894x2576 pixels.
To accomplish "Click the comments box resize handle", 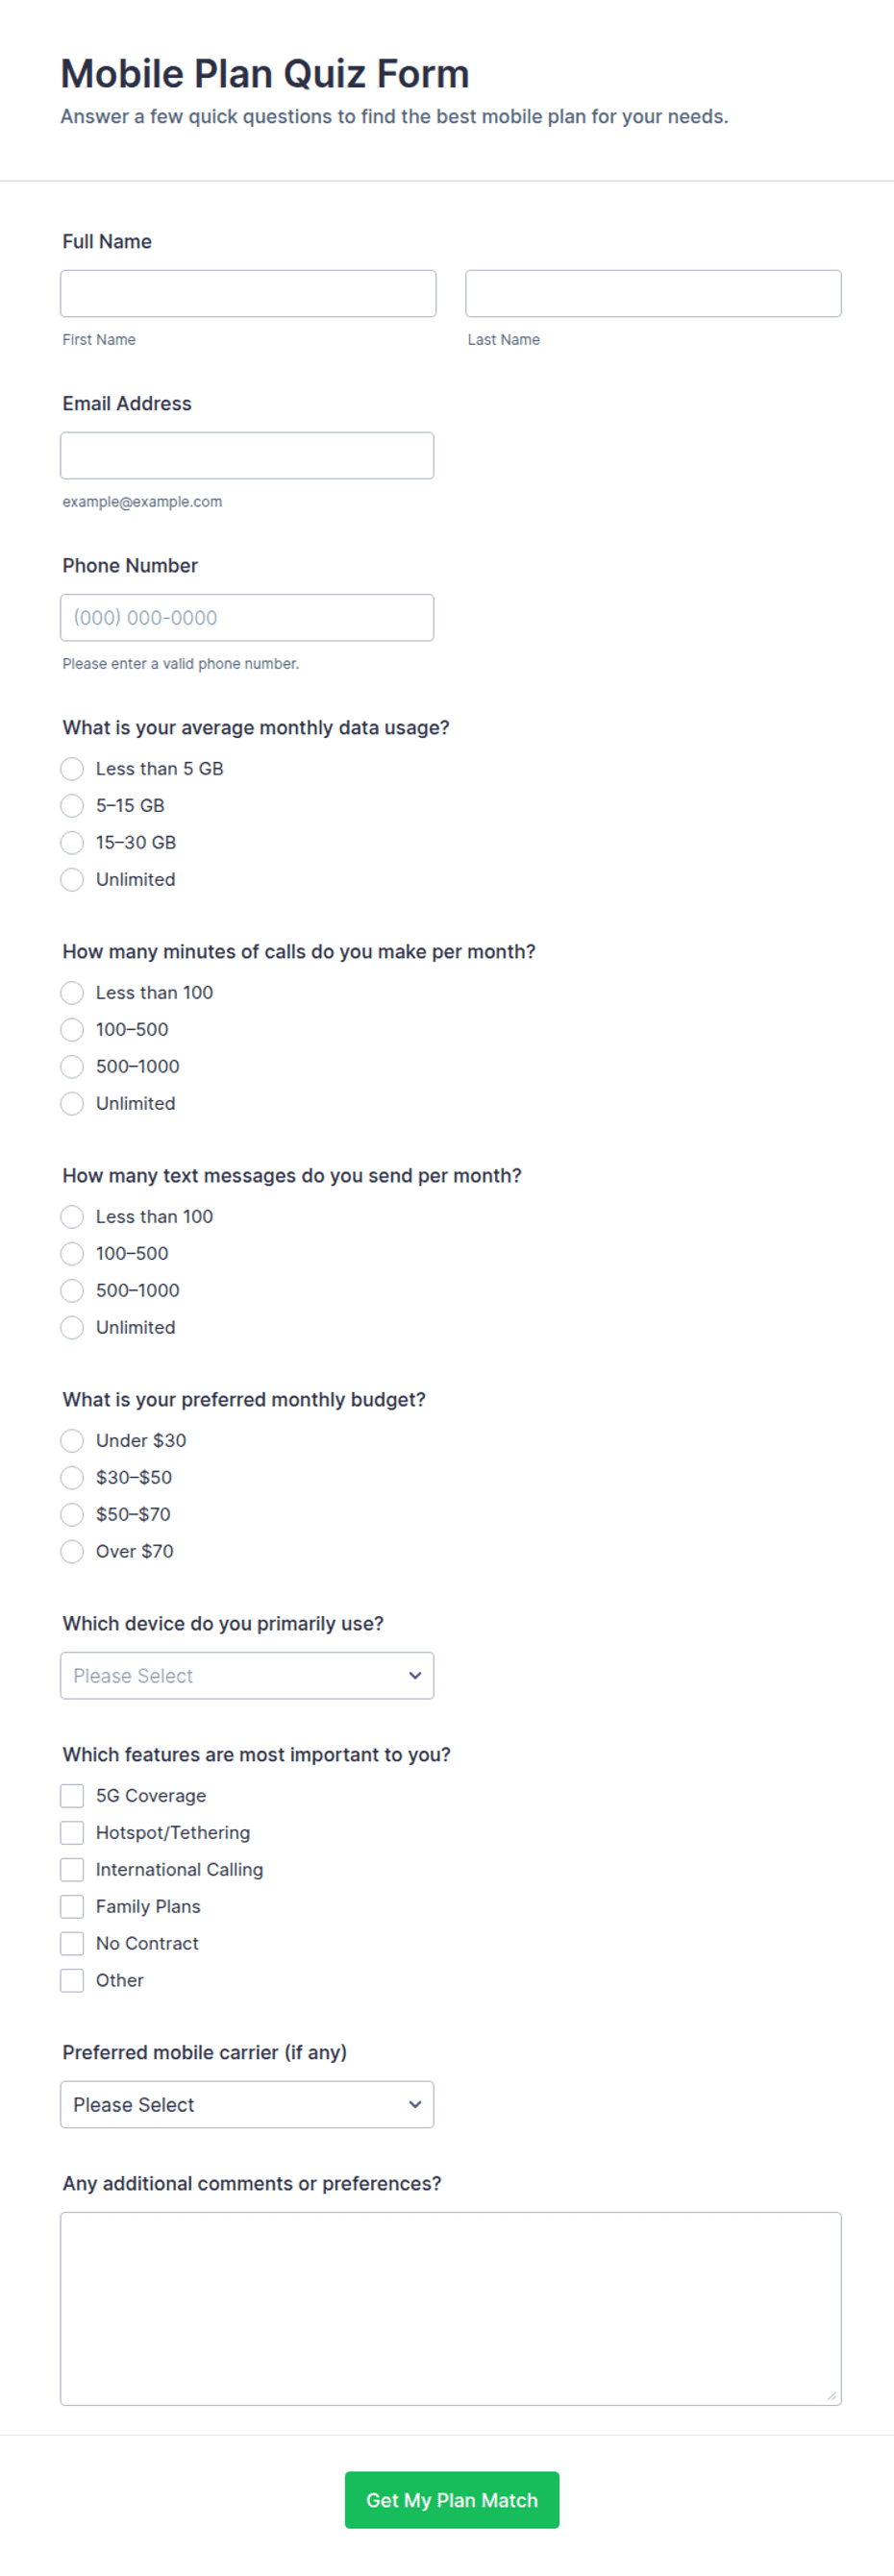I will tap(831, 2395).
